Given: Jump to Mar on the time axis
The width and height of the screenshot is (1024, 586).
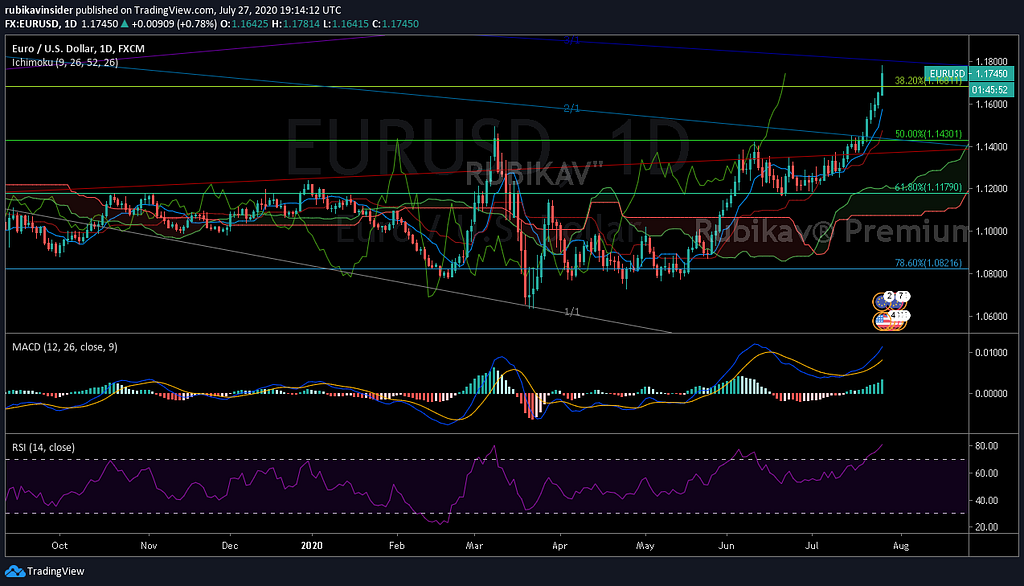Looking at the screenshot, I should pos(475,545).
